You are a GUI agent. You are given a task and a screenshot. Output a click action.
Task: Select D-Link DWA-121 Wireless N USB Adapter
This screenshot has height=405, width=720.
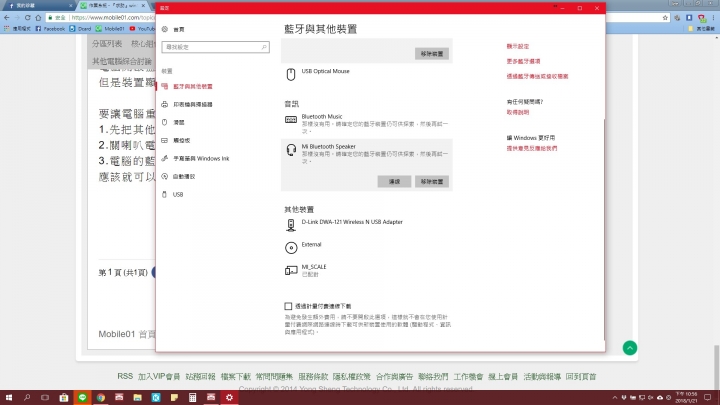pyautogui.click(x=366, y=225)
